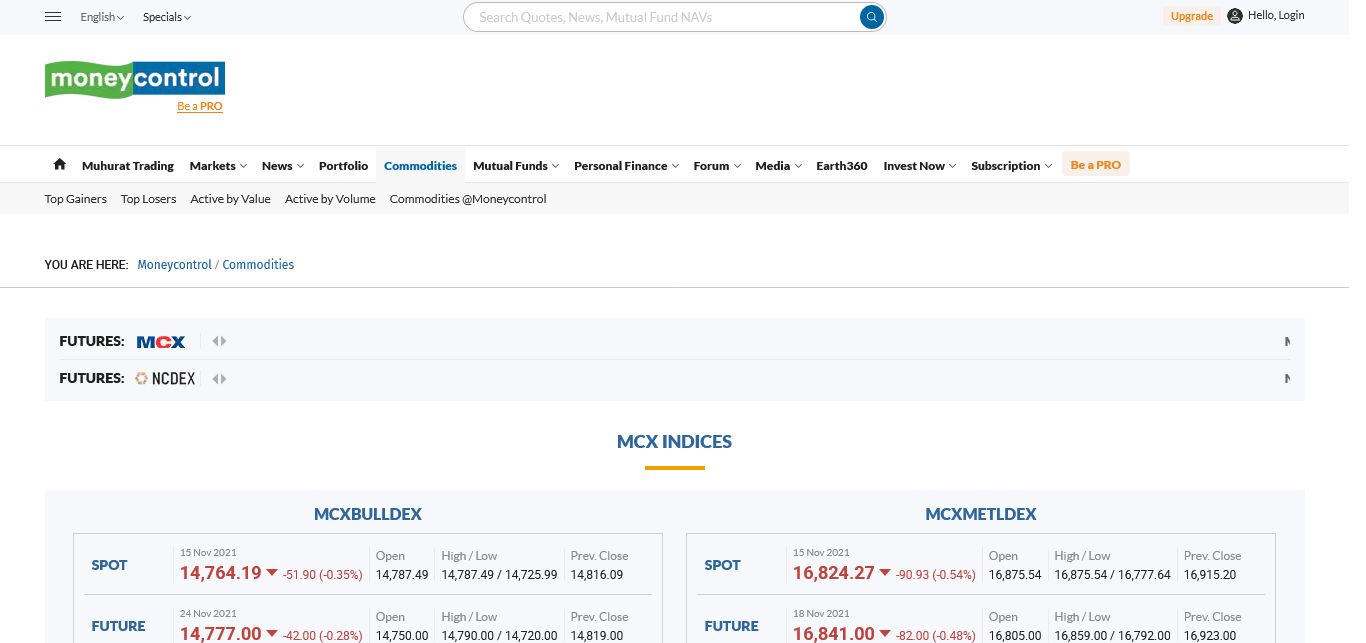Select Top Gainers in sub-navigation
1366x643 pixels.
click(x=76, y=199)
